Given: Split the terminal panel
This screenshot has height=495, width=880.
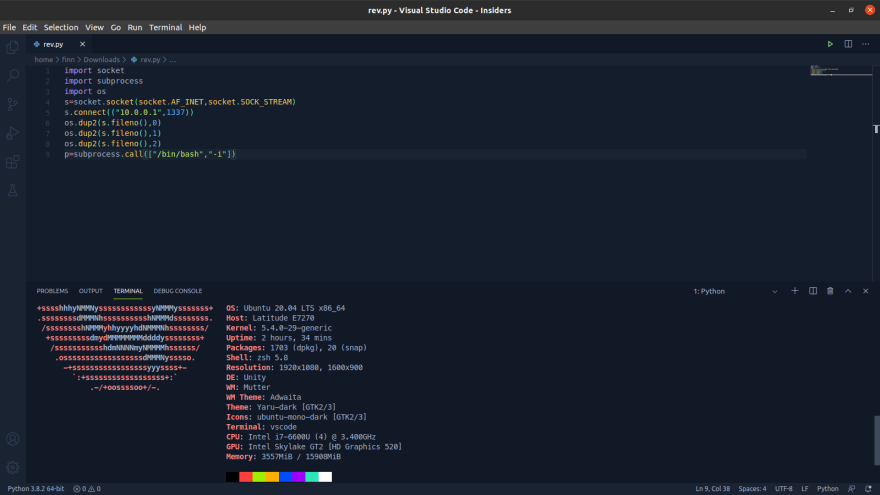Looking at the screenshot, I should (x=813, y=291).
